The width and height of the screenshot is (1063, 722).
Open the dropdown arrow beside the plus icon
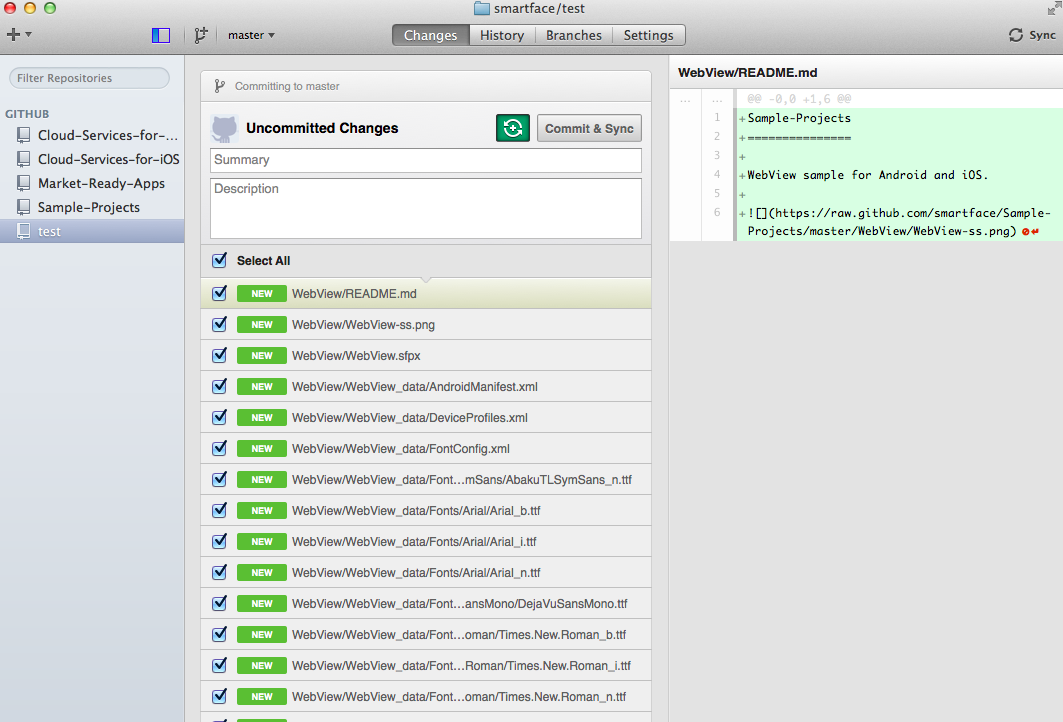click(x=28, y=34)
